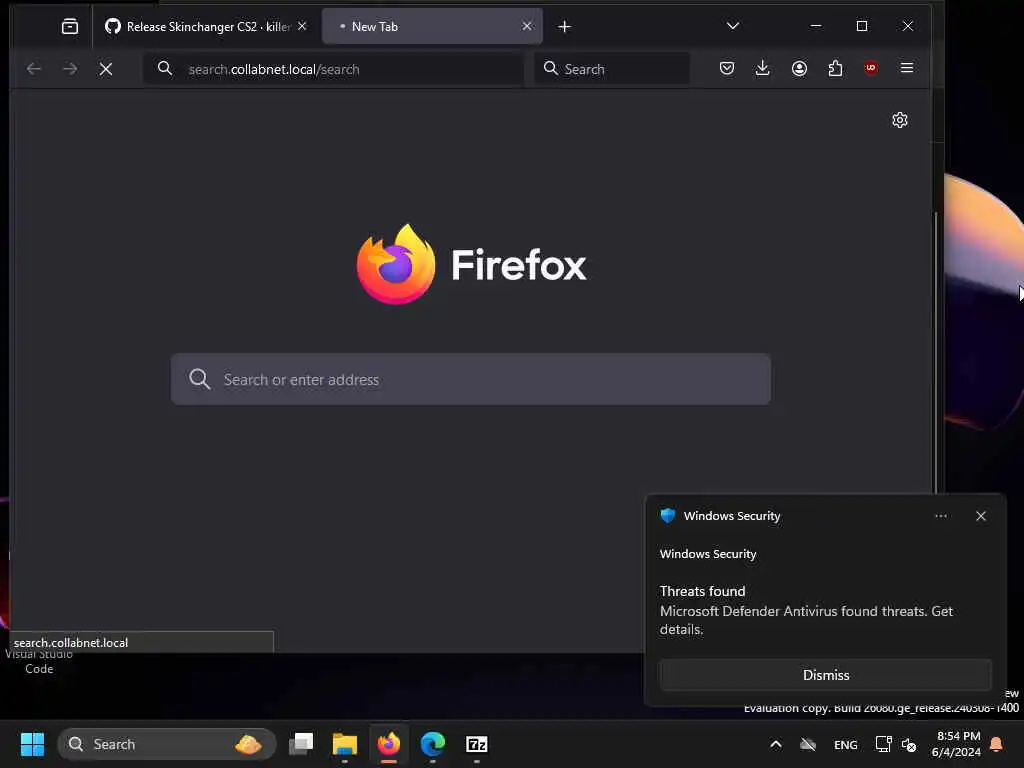Open Task View on the taskbar
1024x768 pixels.
coord(301,744)
